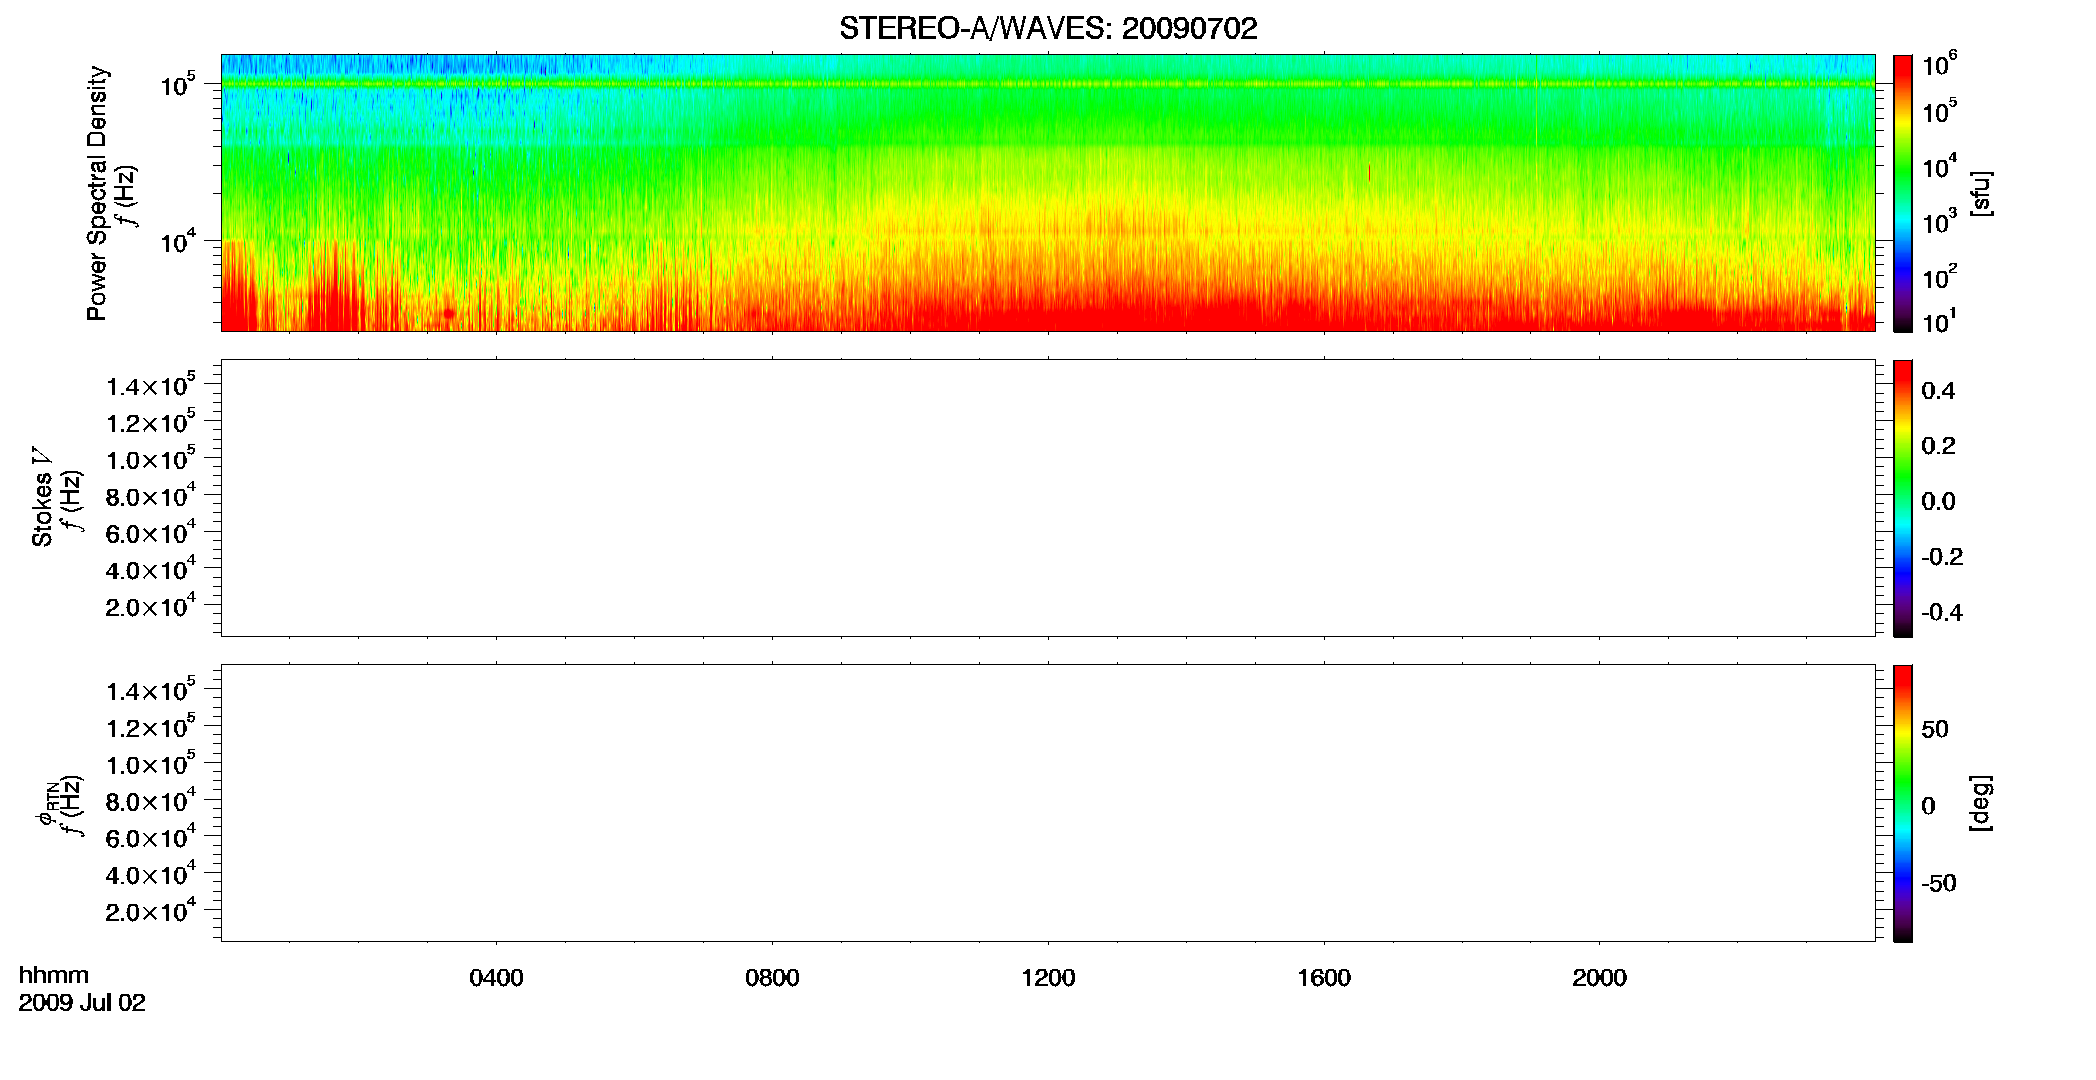The width and height of the screenshot is (2096, 1080).
Task: Click the Stokes V axis label
Action: [x=42, y=496]
